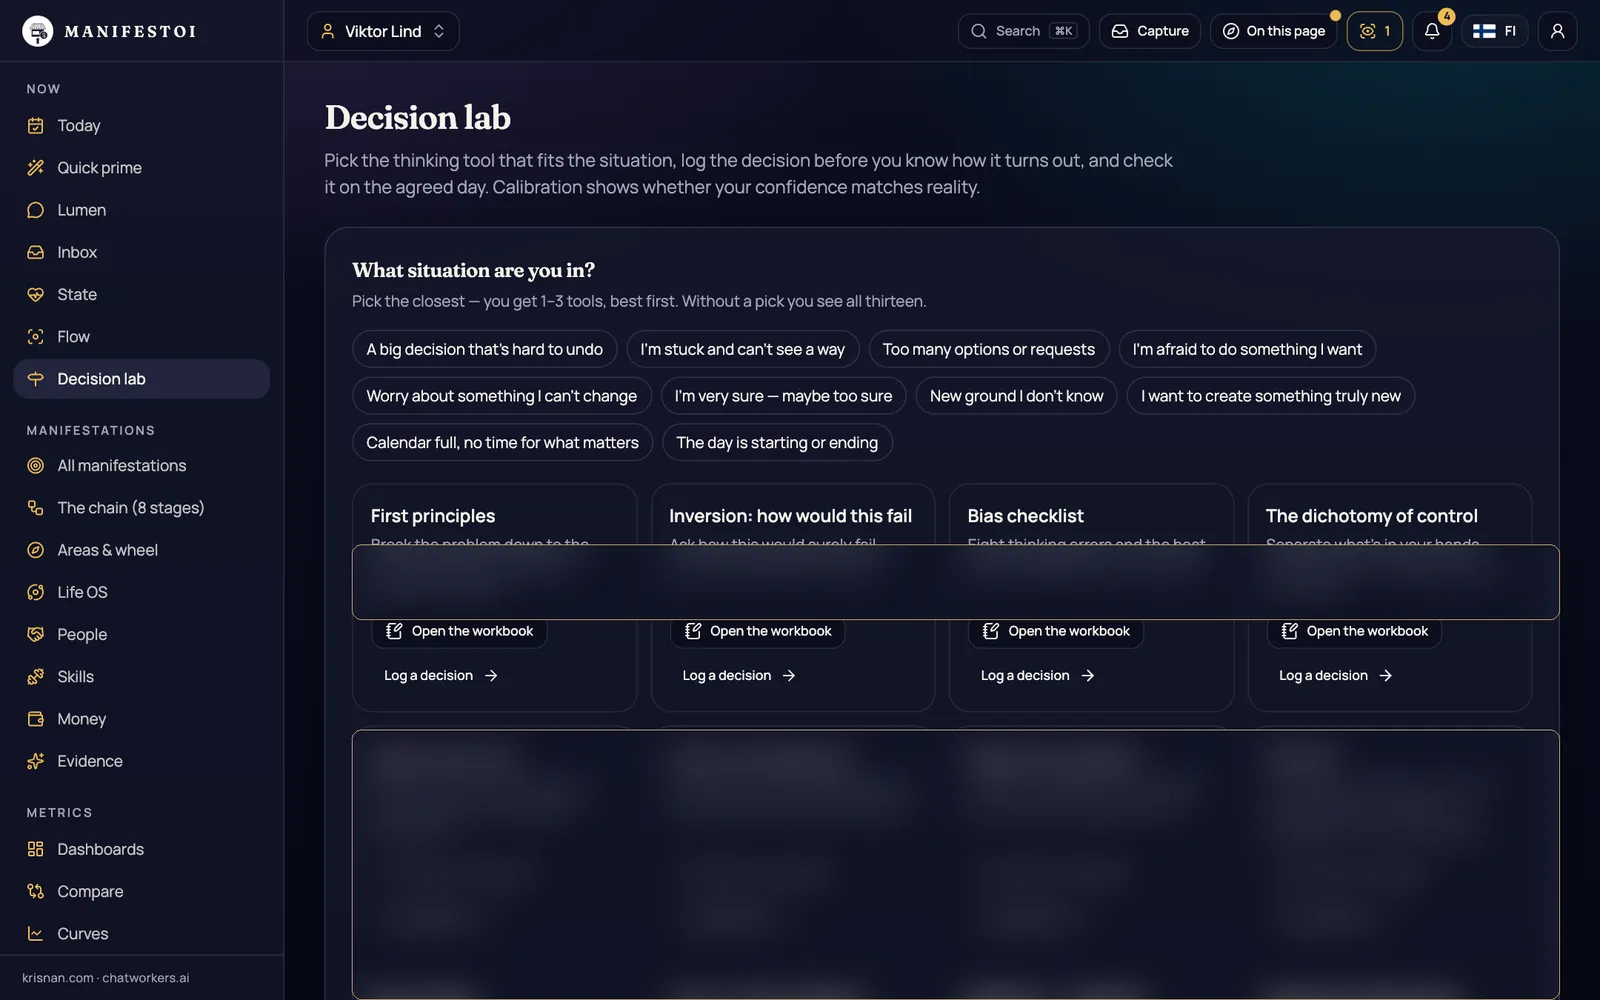Screen dimensions: 1600x1000
Task: Open the FI language selector
Action: click(x=1495, y=31)
